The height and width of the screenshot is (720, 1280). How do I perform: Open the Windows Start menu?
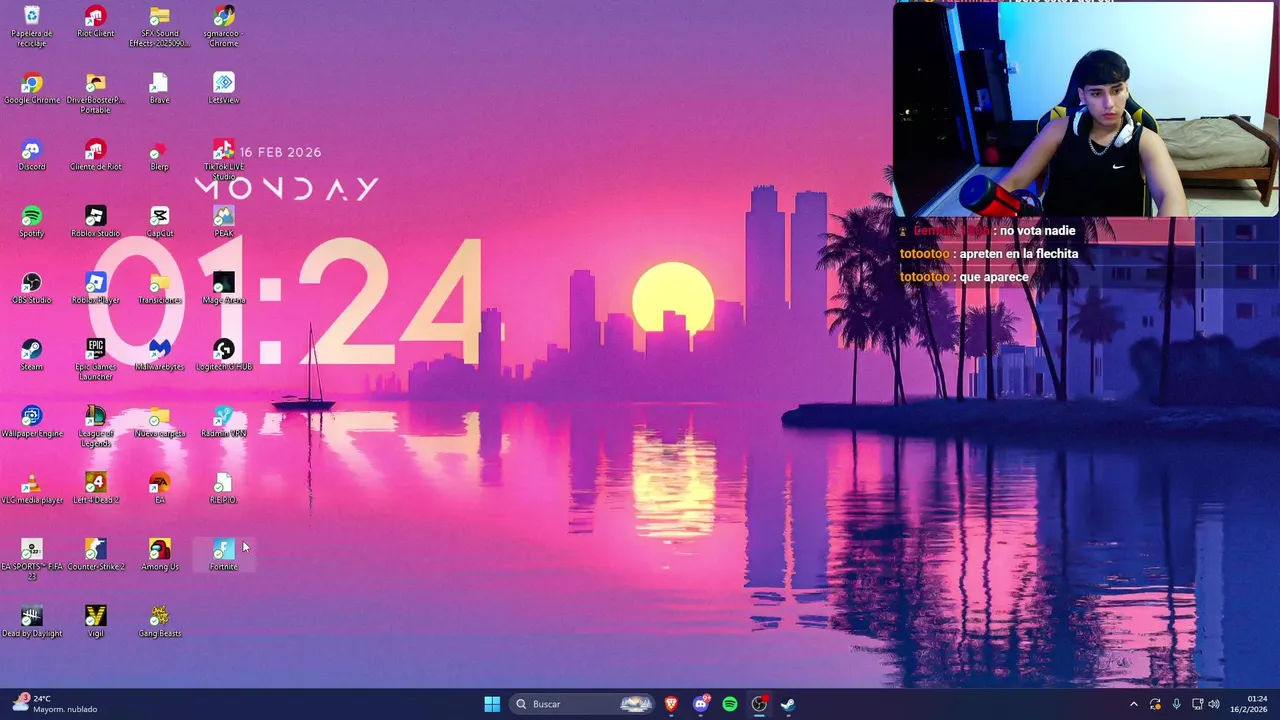tap(492, 704)
